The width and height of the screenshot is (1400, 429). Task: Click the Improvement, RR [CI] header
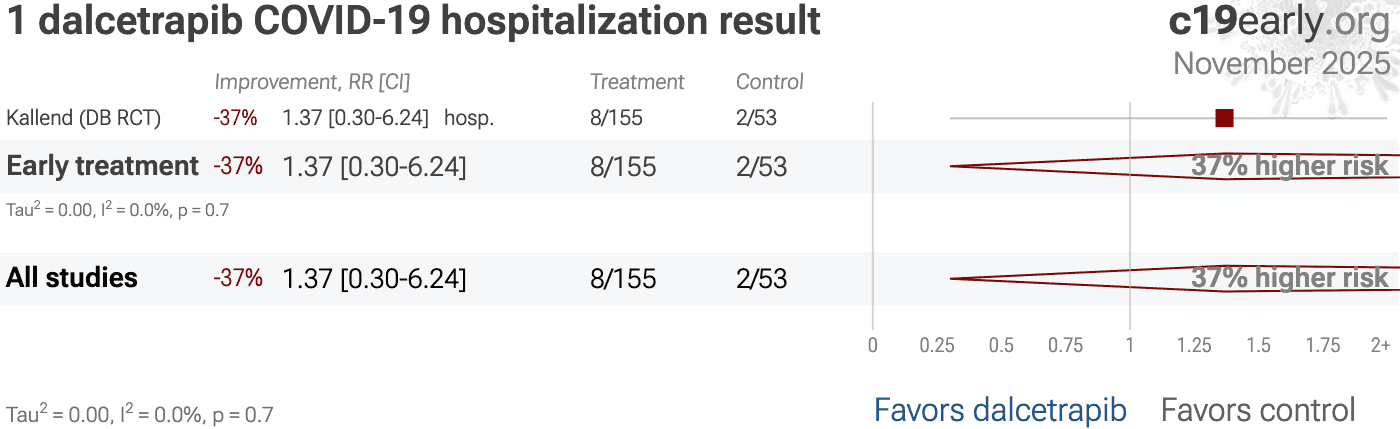click(x=312, y=82)
